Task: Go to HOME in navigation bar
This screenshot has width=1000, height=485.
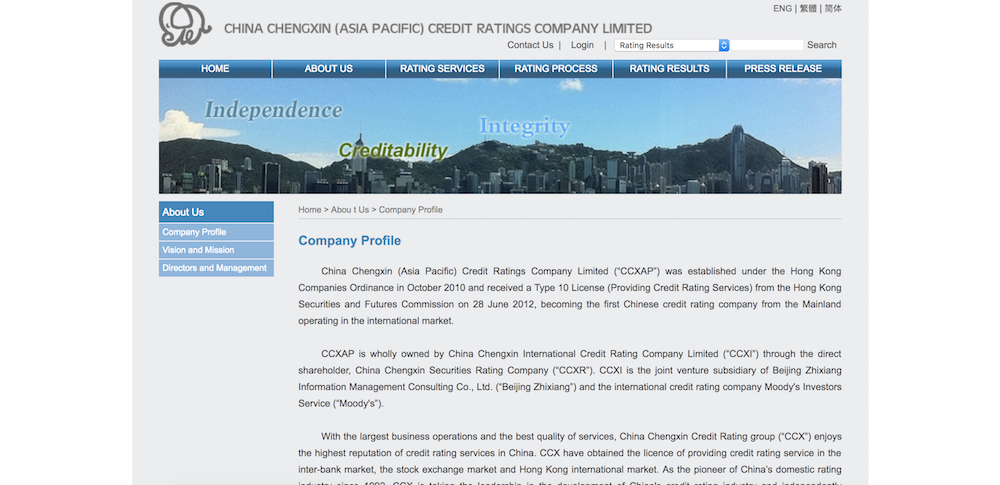Action: (215, 69)
